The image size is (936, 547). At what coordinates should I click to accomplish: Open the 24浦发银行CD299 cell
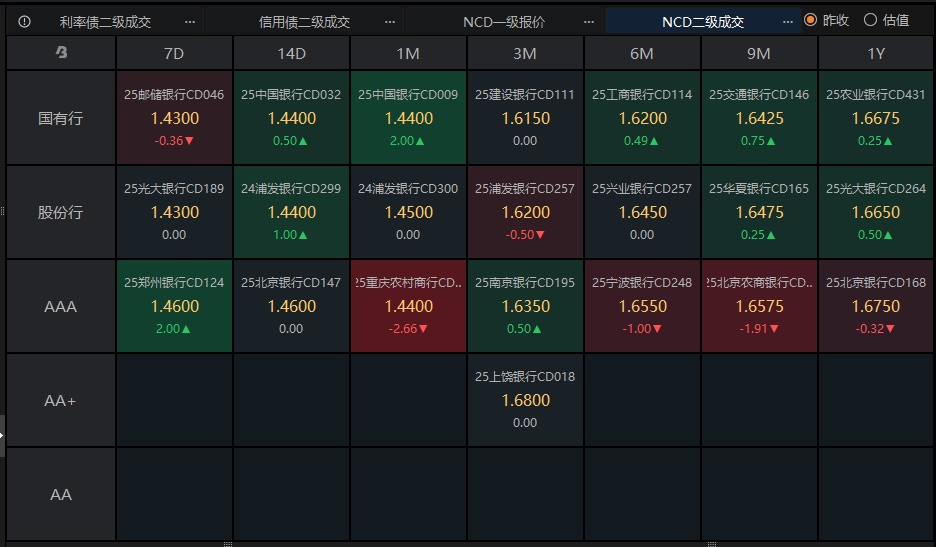pyautogui.click(x=291, y=212)
